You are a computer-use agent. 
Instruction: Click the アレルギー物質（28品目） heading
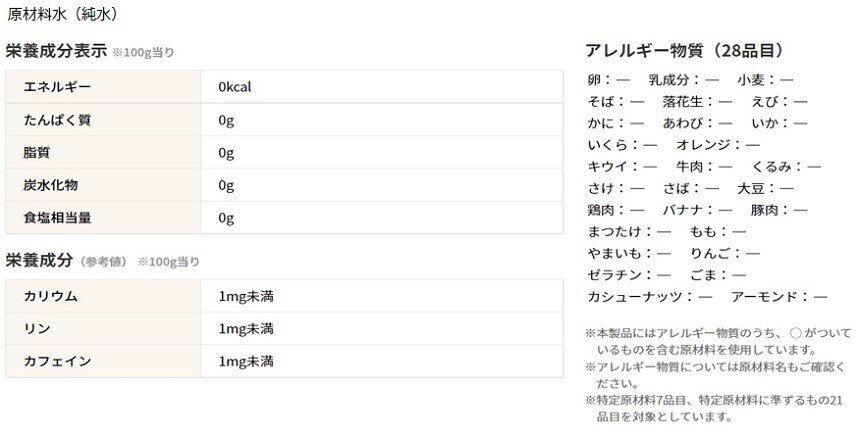click(x=683, y=51)
